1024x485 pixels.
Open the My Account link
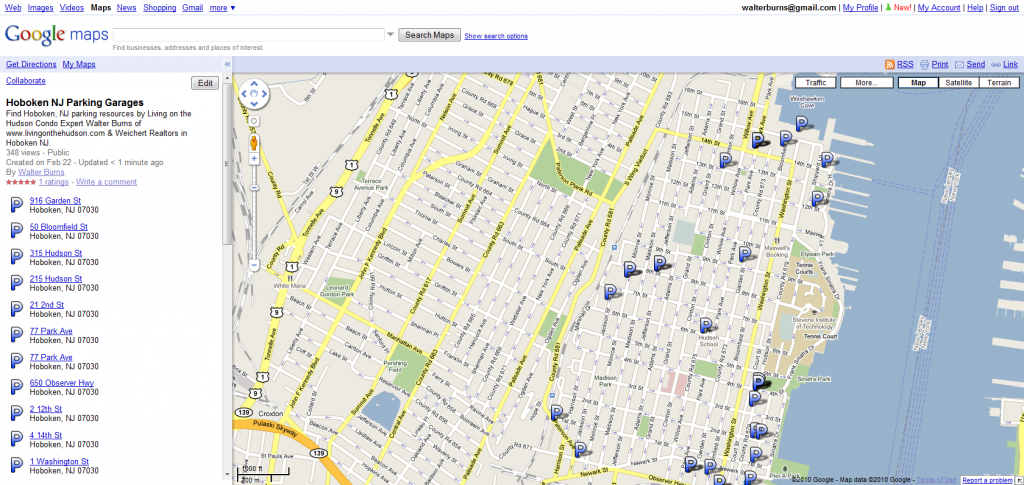point(939,8)
